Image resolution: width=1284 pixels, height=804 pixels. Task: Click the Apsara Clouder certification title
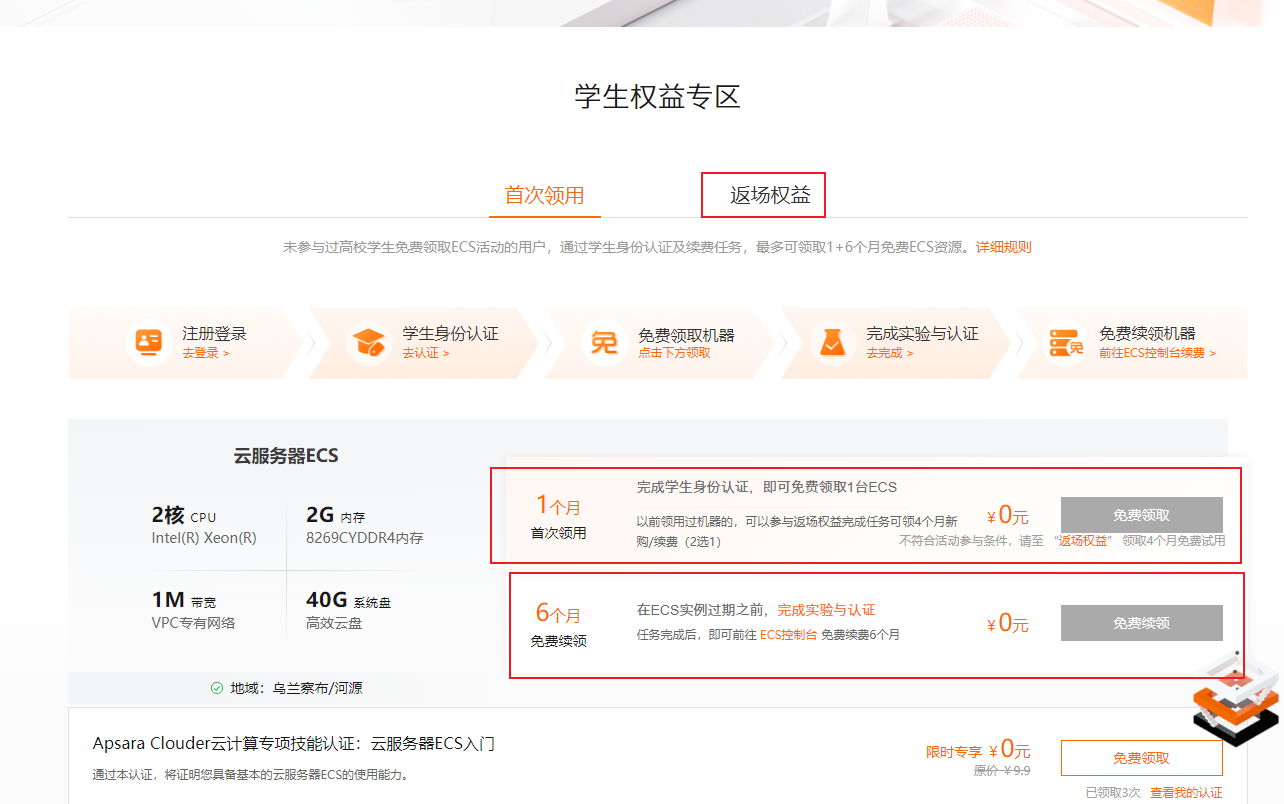(x=294, y=744)
